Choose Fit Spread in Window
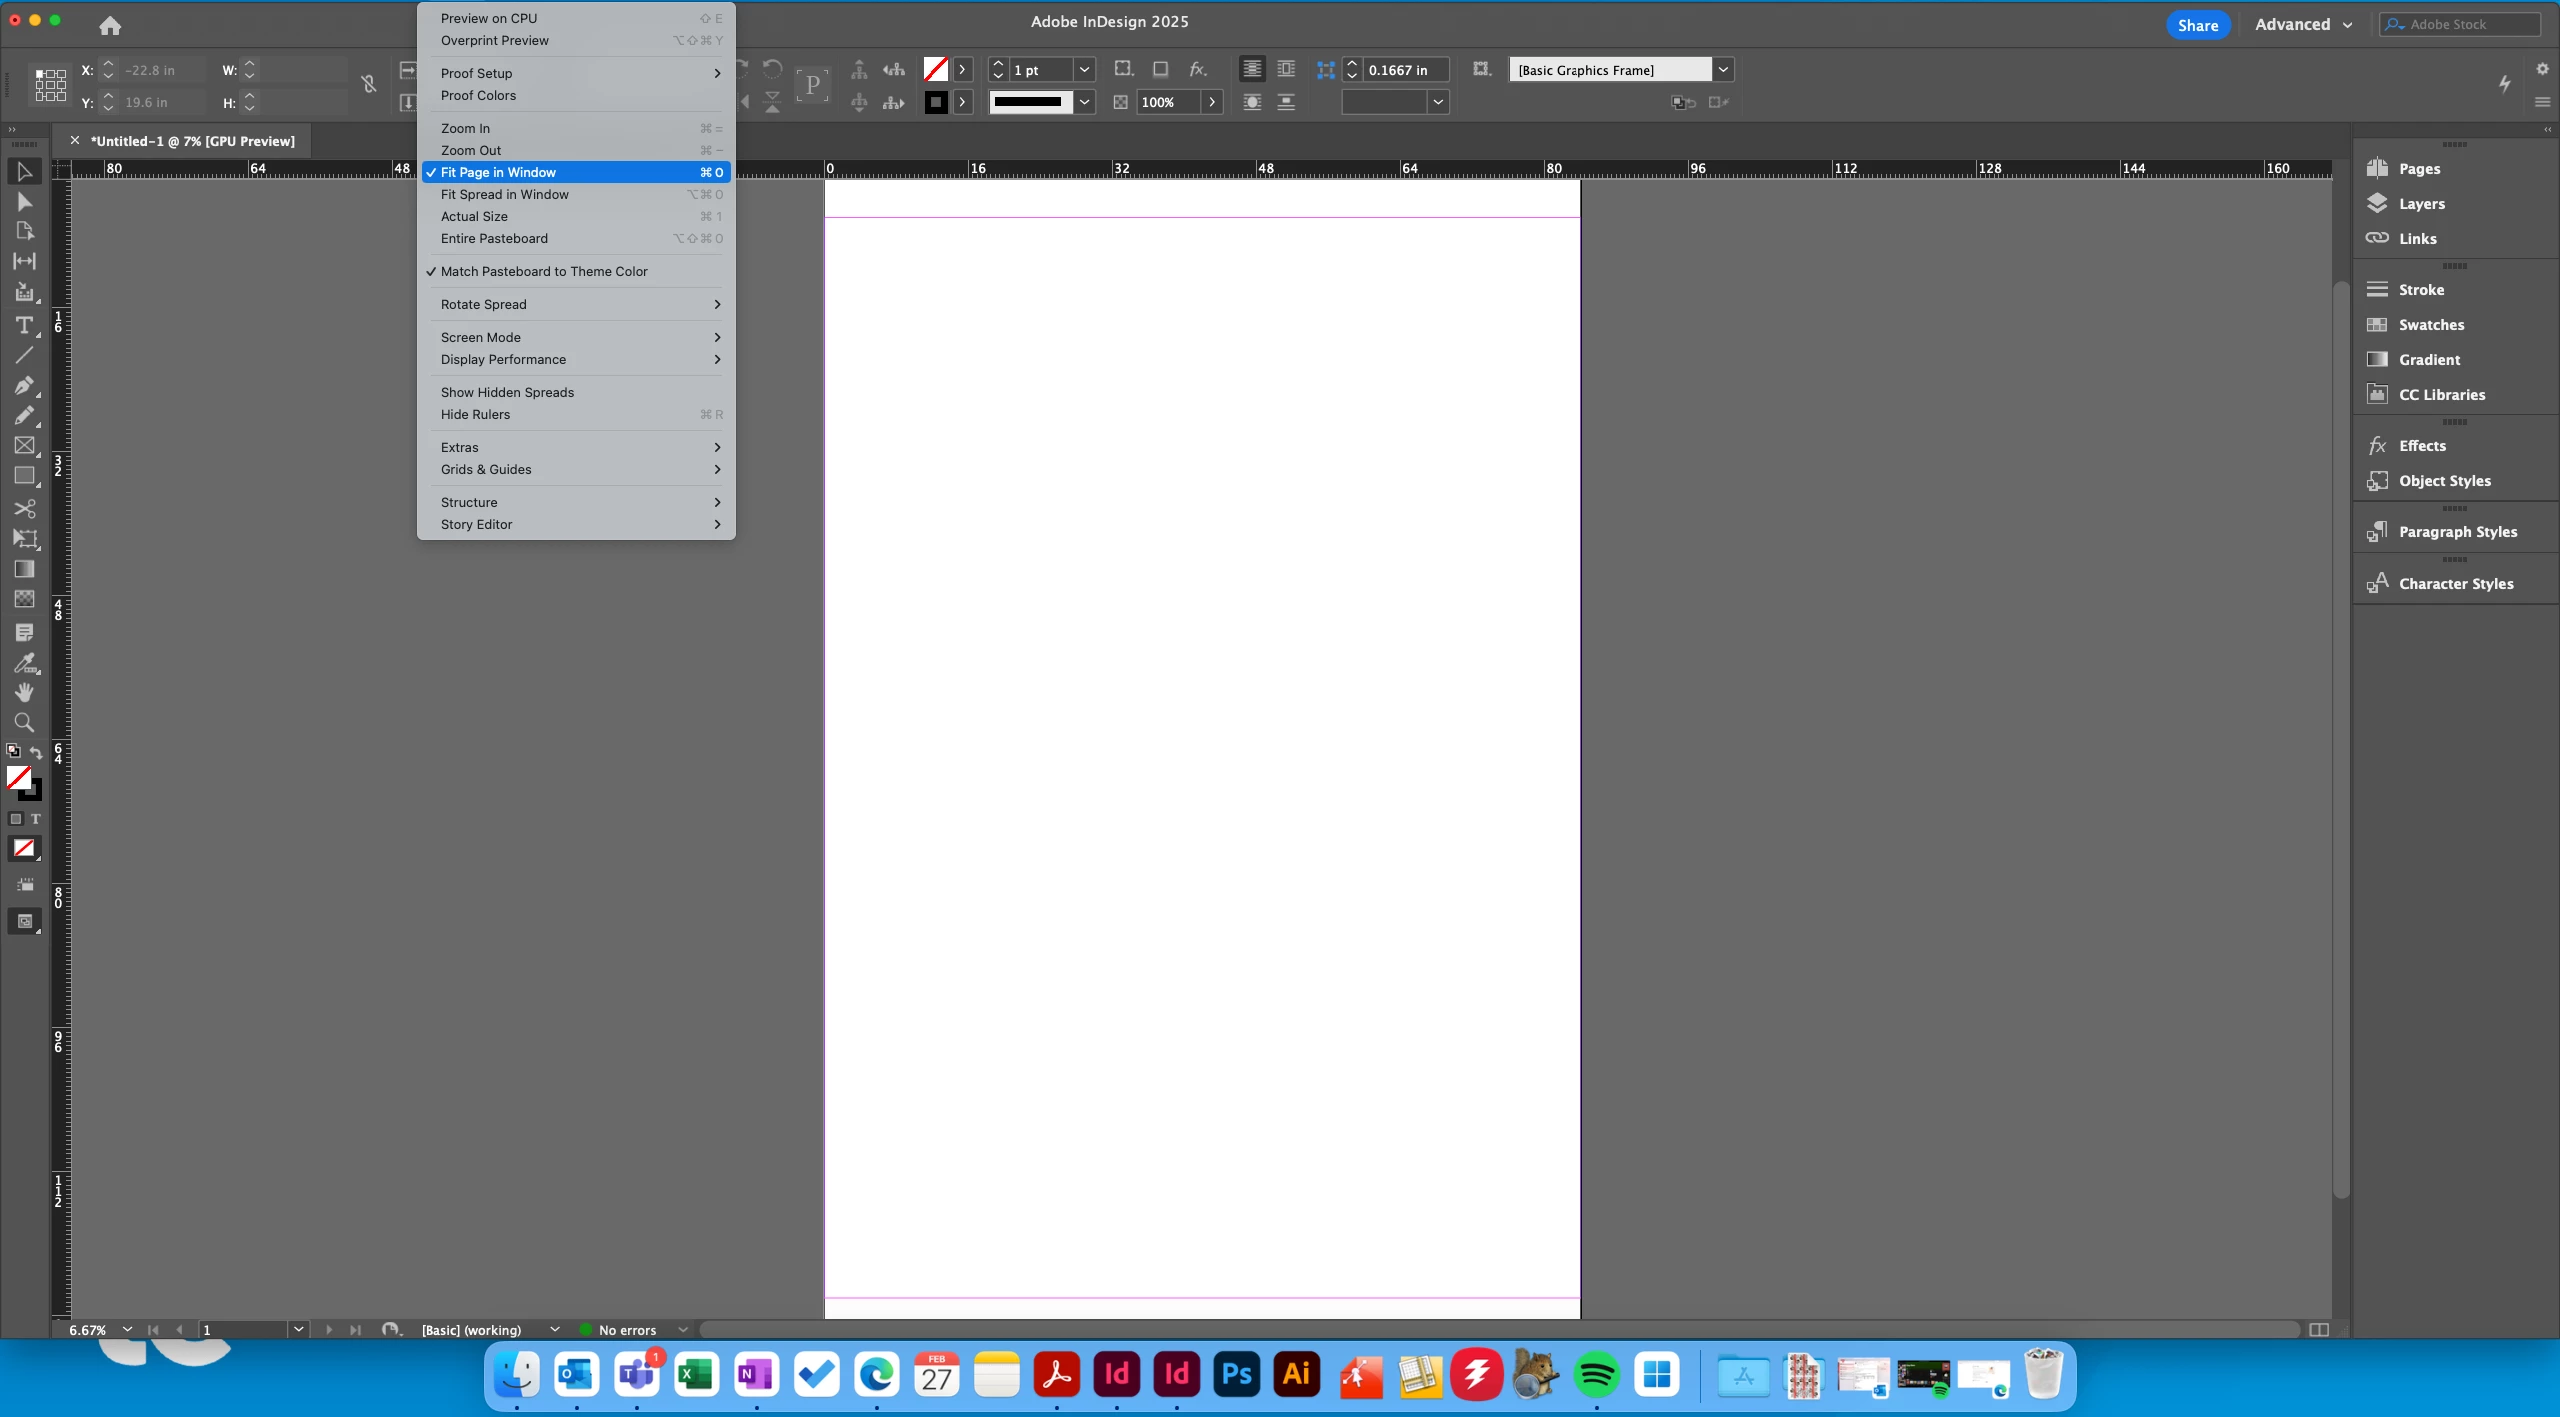The width and height of the screenshot is (2560, 1417). coord(504,195)
